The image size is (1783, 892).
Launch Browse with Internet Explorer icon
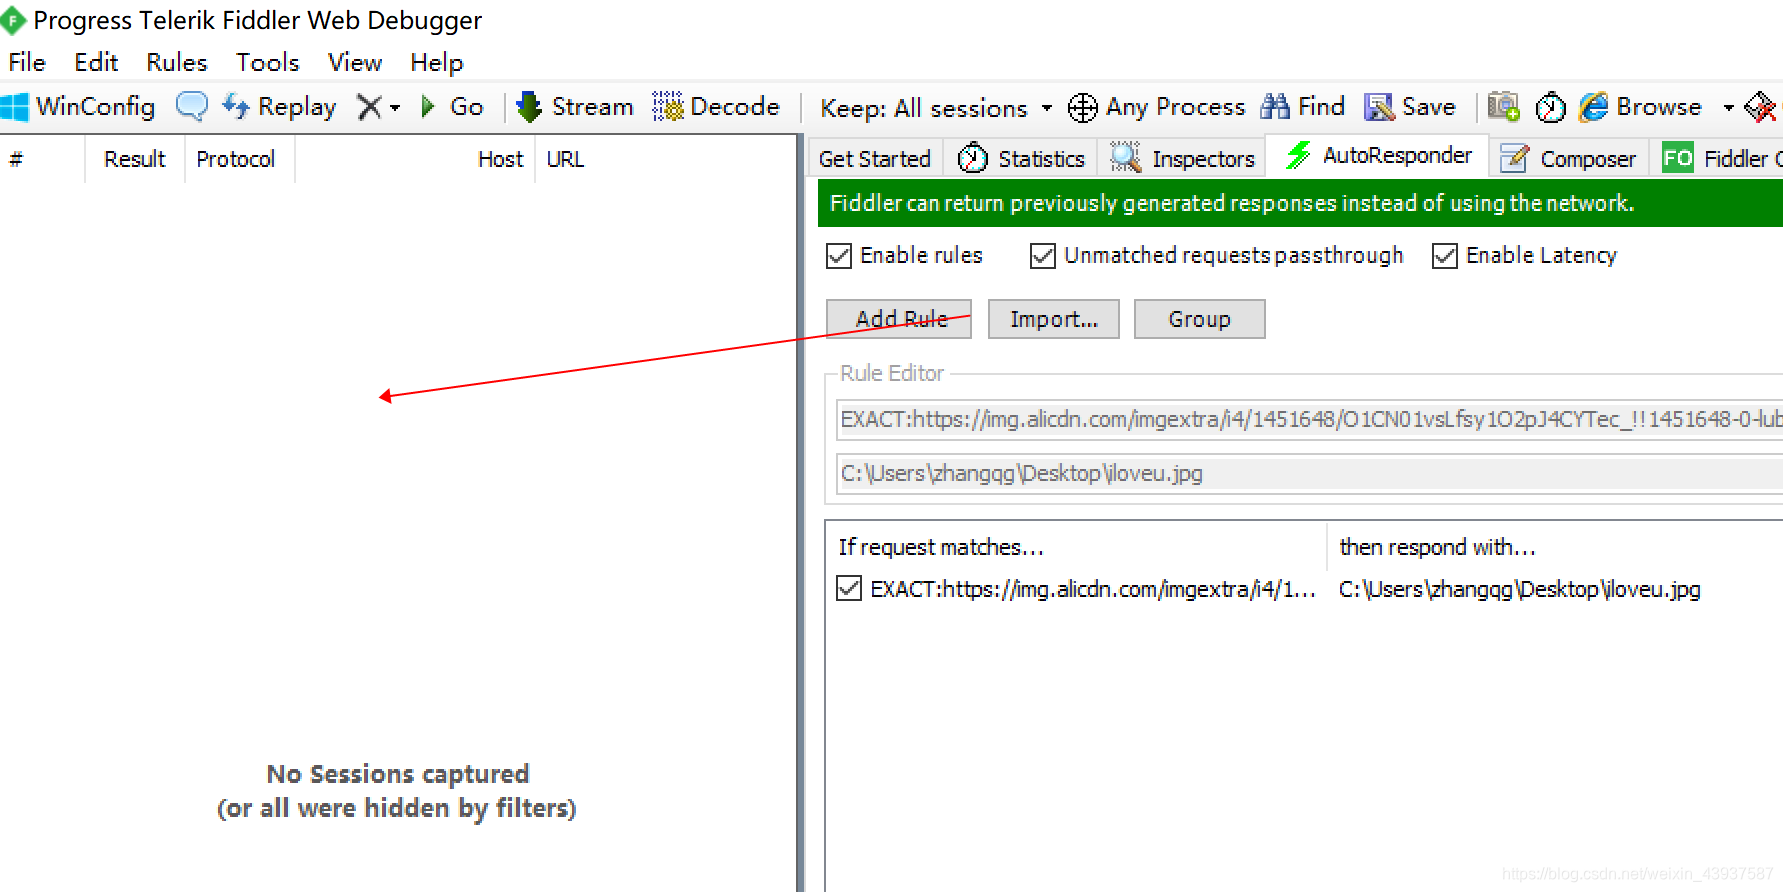click(1640, 107)
